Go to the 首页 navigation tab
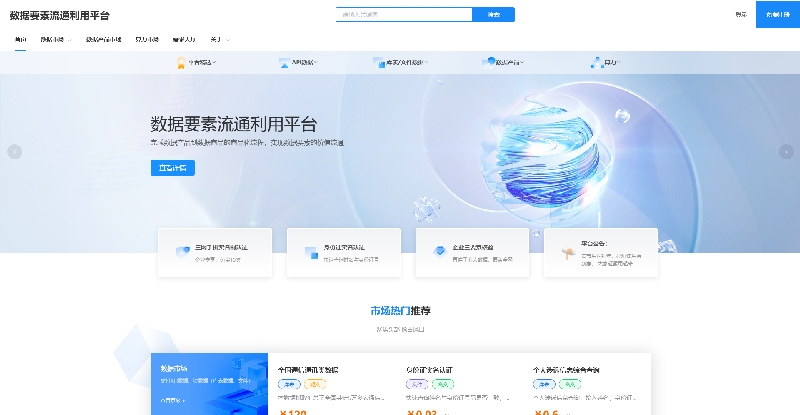The width and height of the screenshot is (800, 415). [x=21, y=40]
